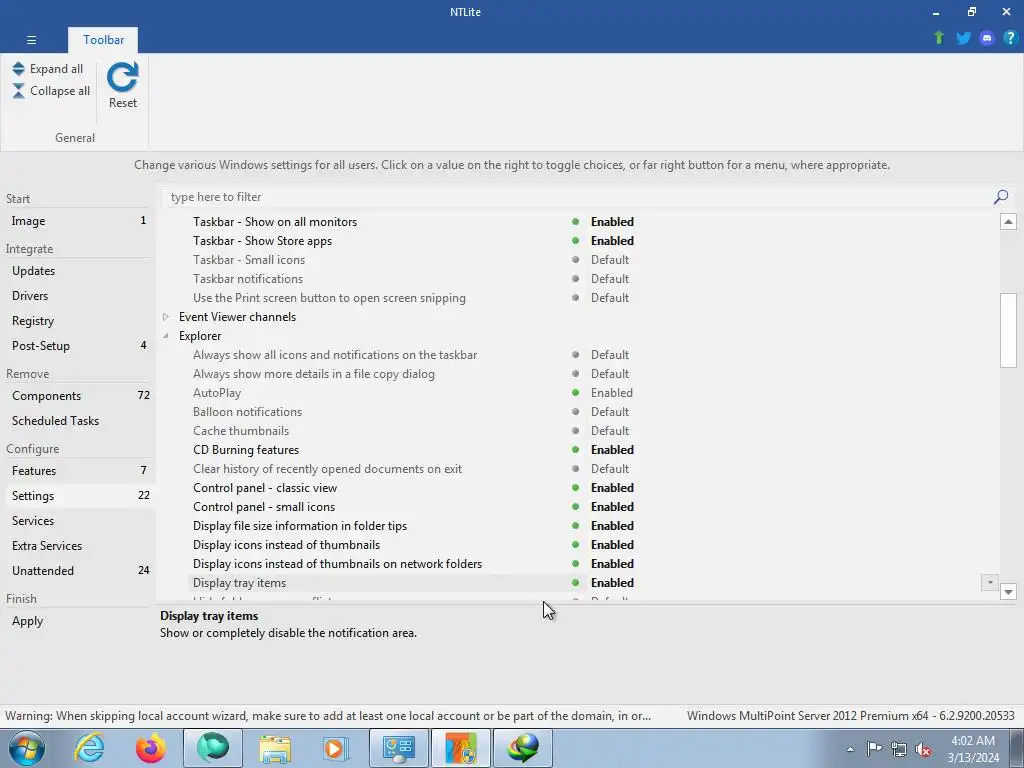This screenshot has width=1024, height=768.
Task: Launch Firefox from taskbar
Action: (x=151, y=748)
